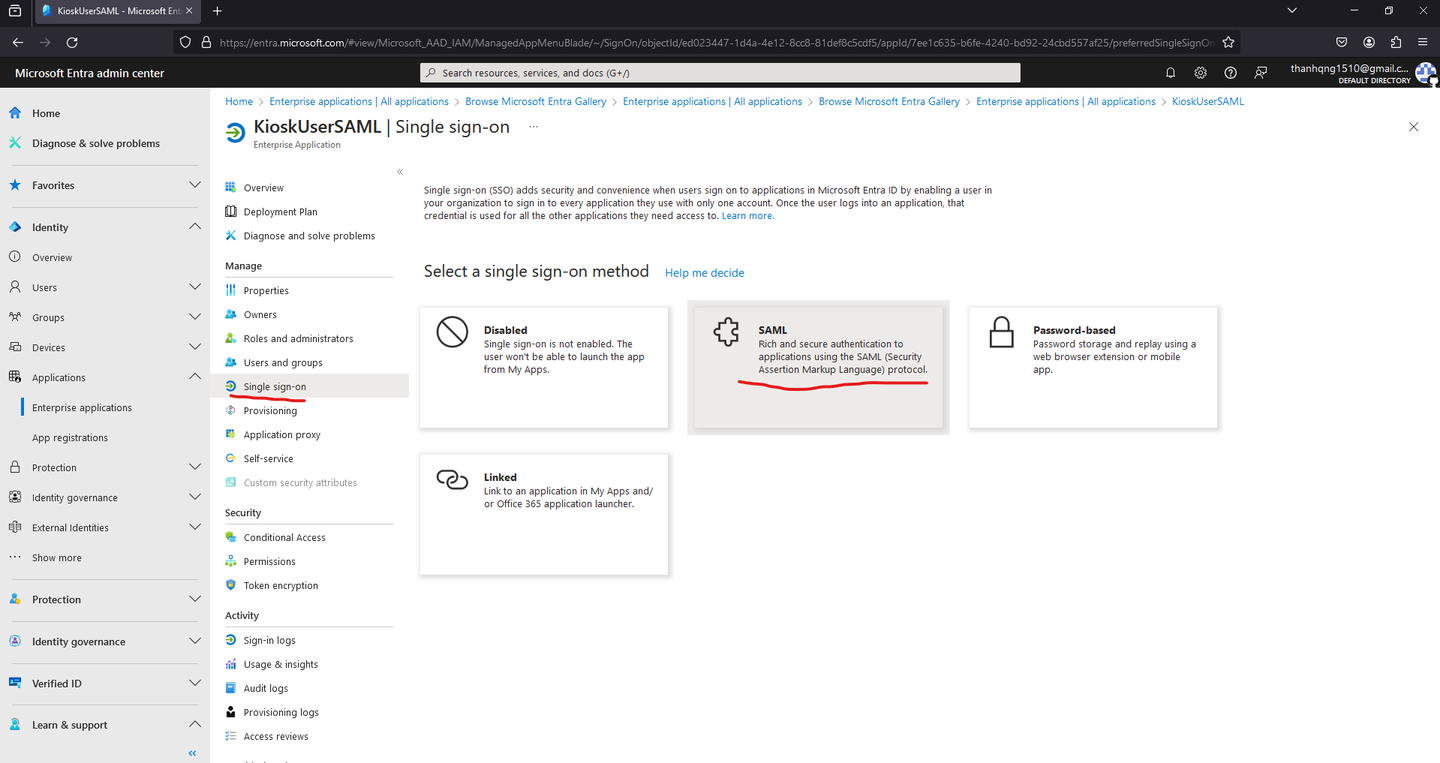Viewport: 1440px width, 763px height.
Task: Click the Conditional Access icon
Action: pos(231,537)
